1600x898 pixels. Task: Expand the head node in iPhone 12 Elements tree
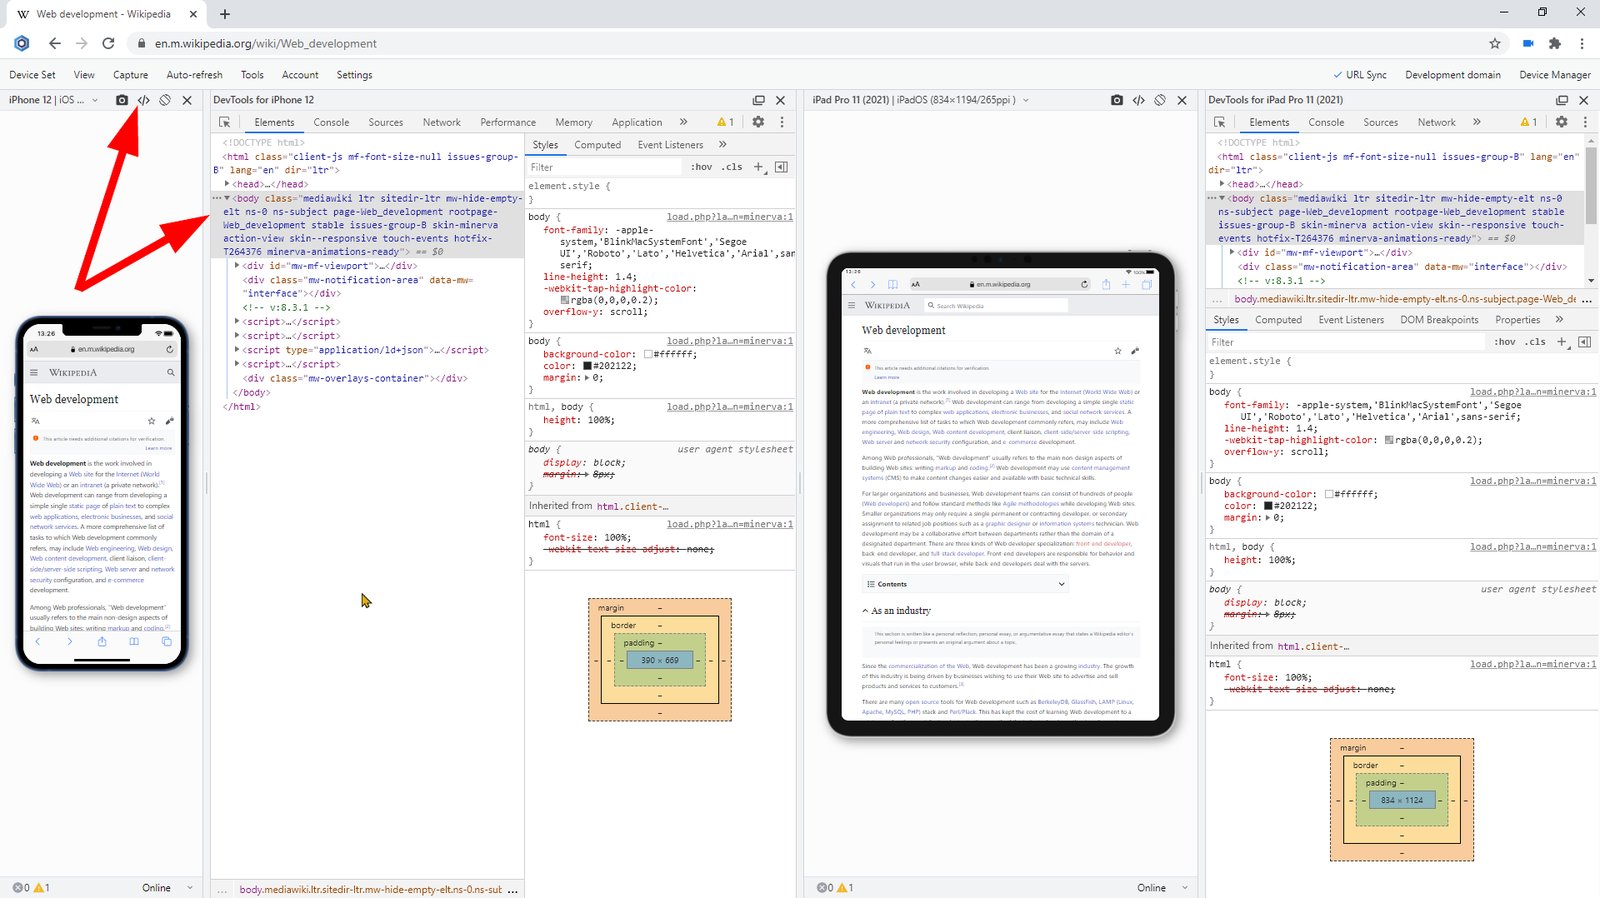point(228,184)
